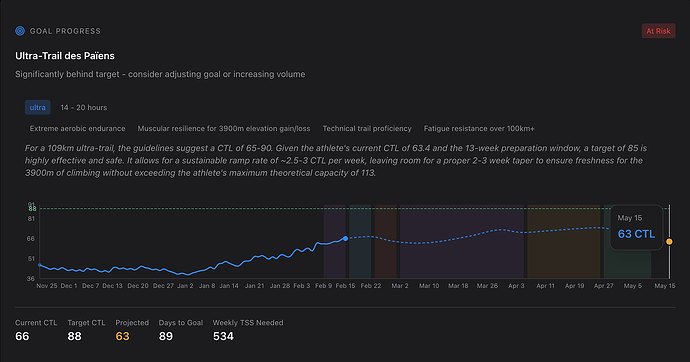Click the Goal Progress target icon
Screen dimensions: 690x362
(20, 31)
